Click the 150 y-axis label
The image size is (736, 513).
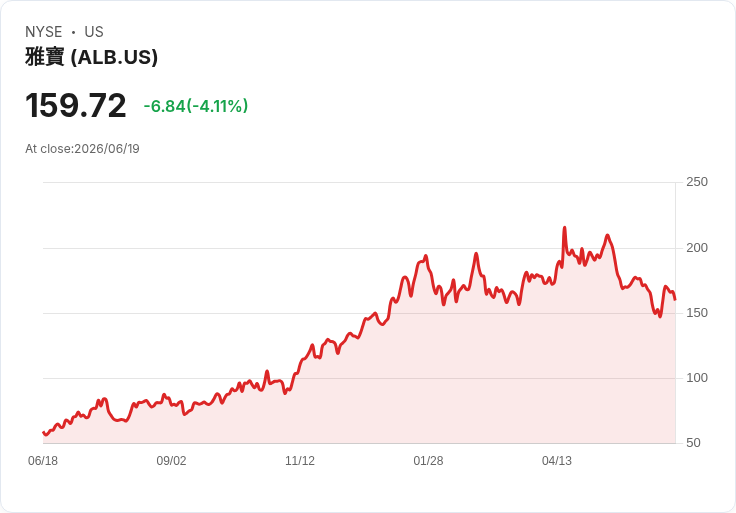(697, 313)
